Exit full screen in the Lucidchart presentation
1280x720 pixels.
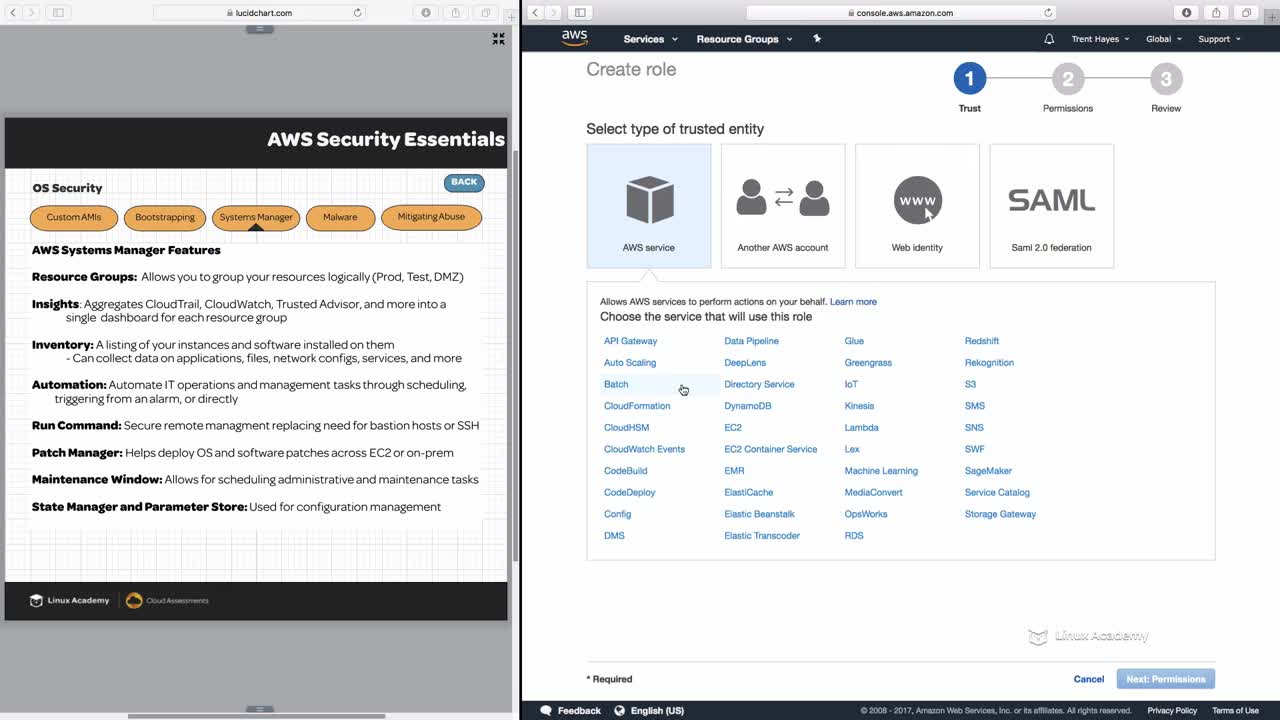(x=498, y=39)
